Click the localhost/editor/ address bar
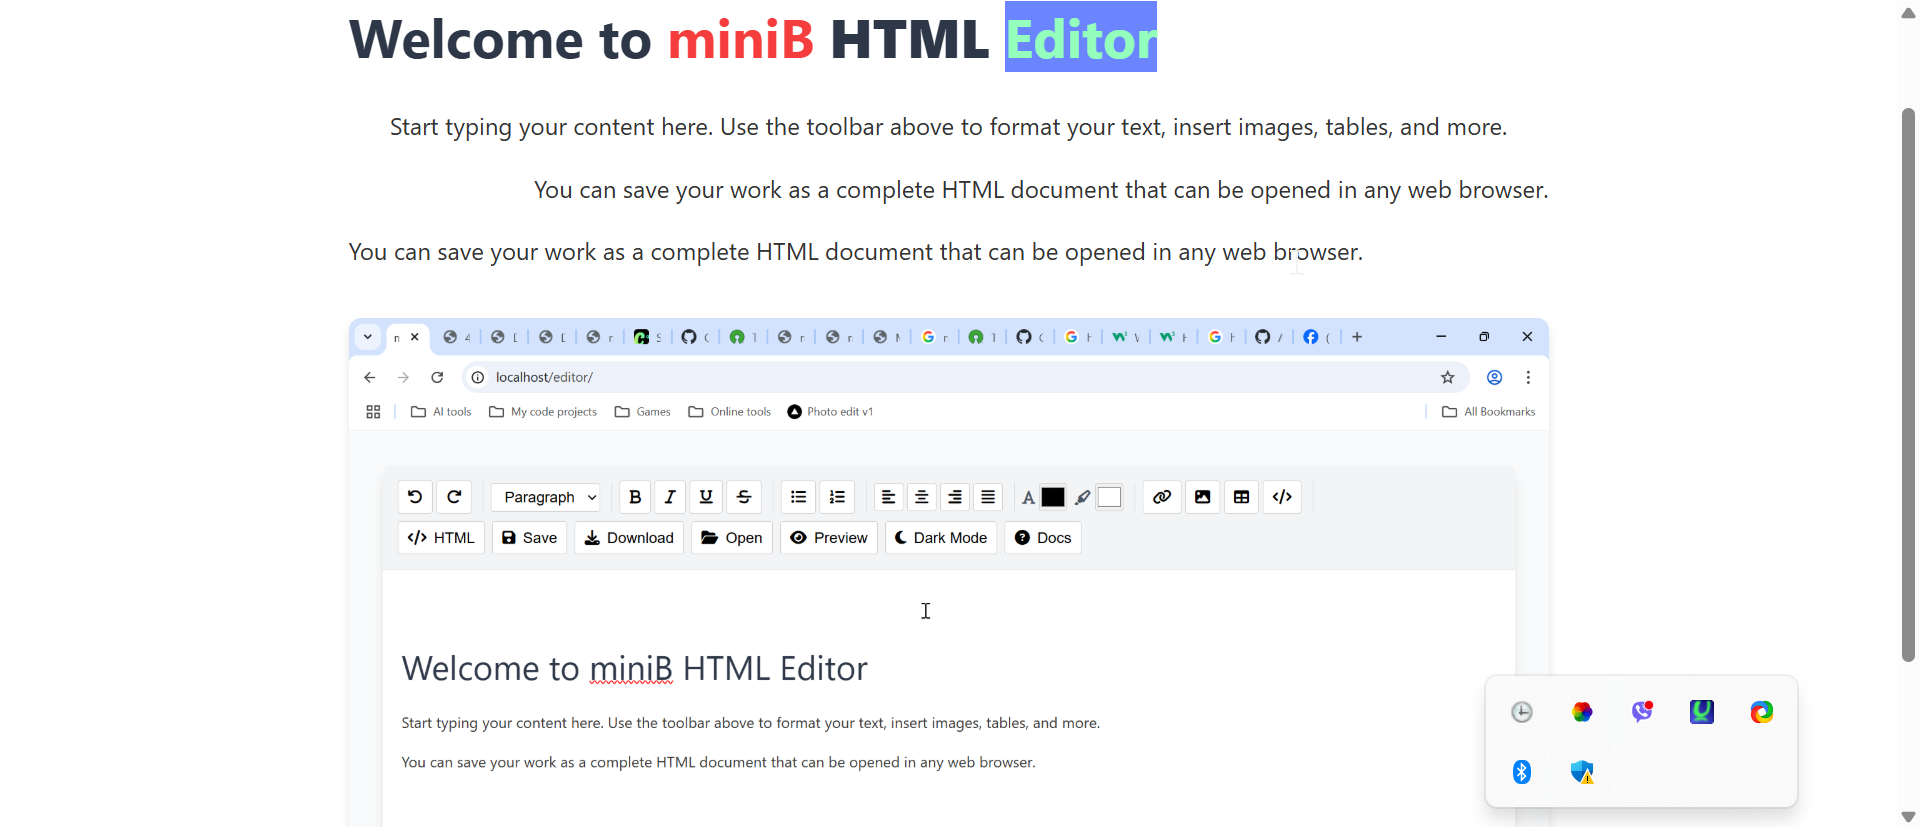Viewport: 1920px width, 827px height. coord(965,377)
